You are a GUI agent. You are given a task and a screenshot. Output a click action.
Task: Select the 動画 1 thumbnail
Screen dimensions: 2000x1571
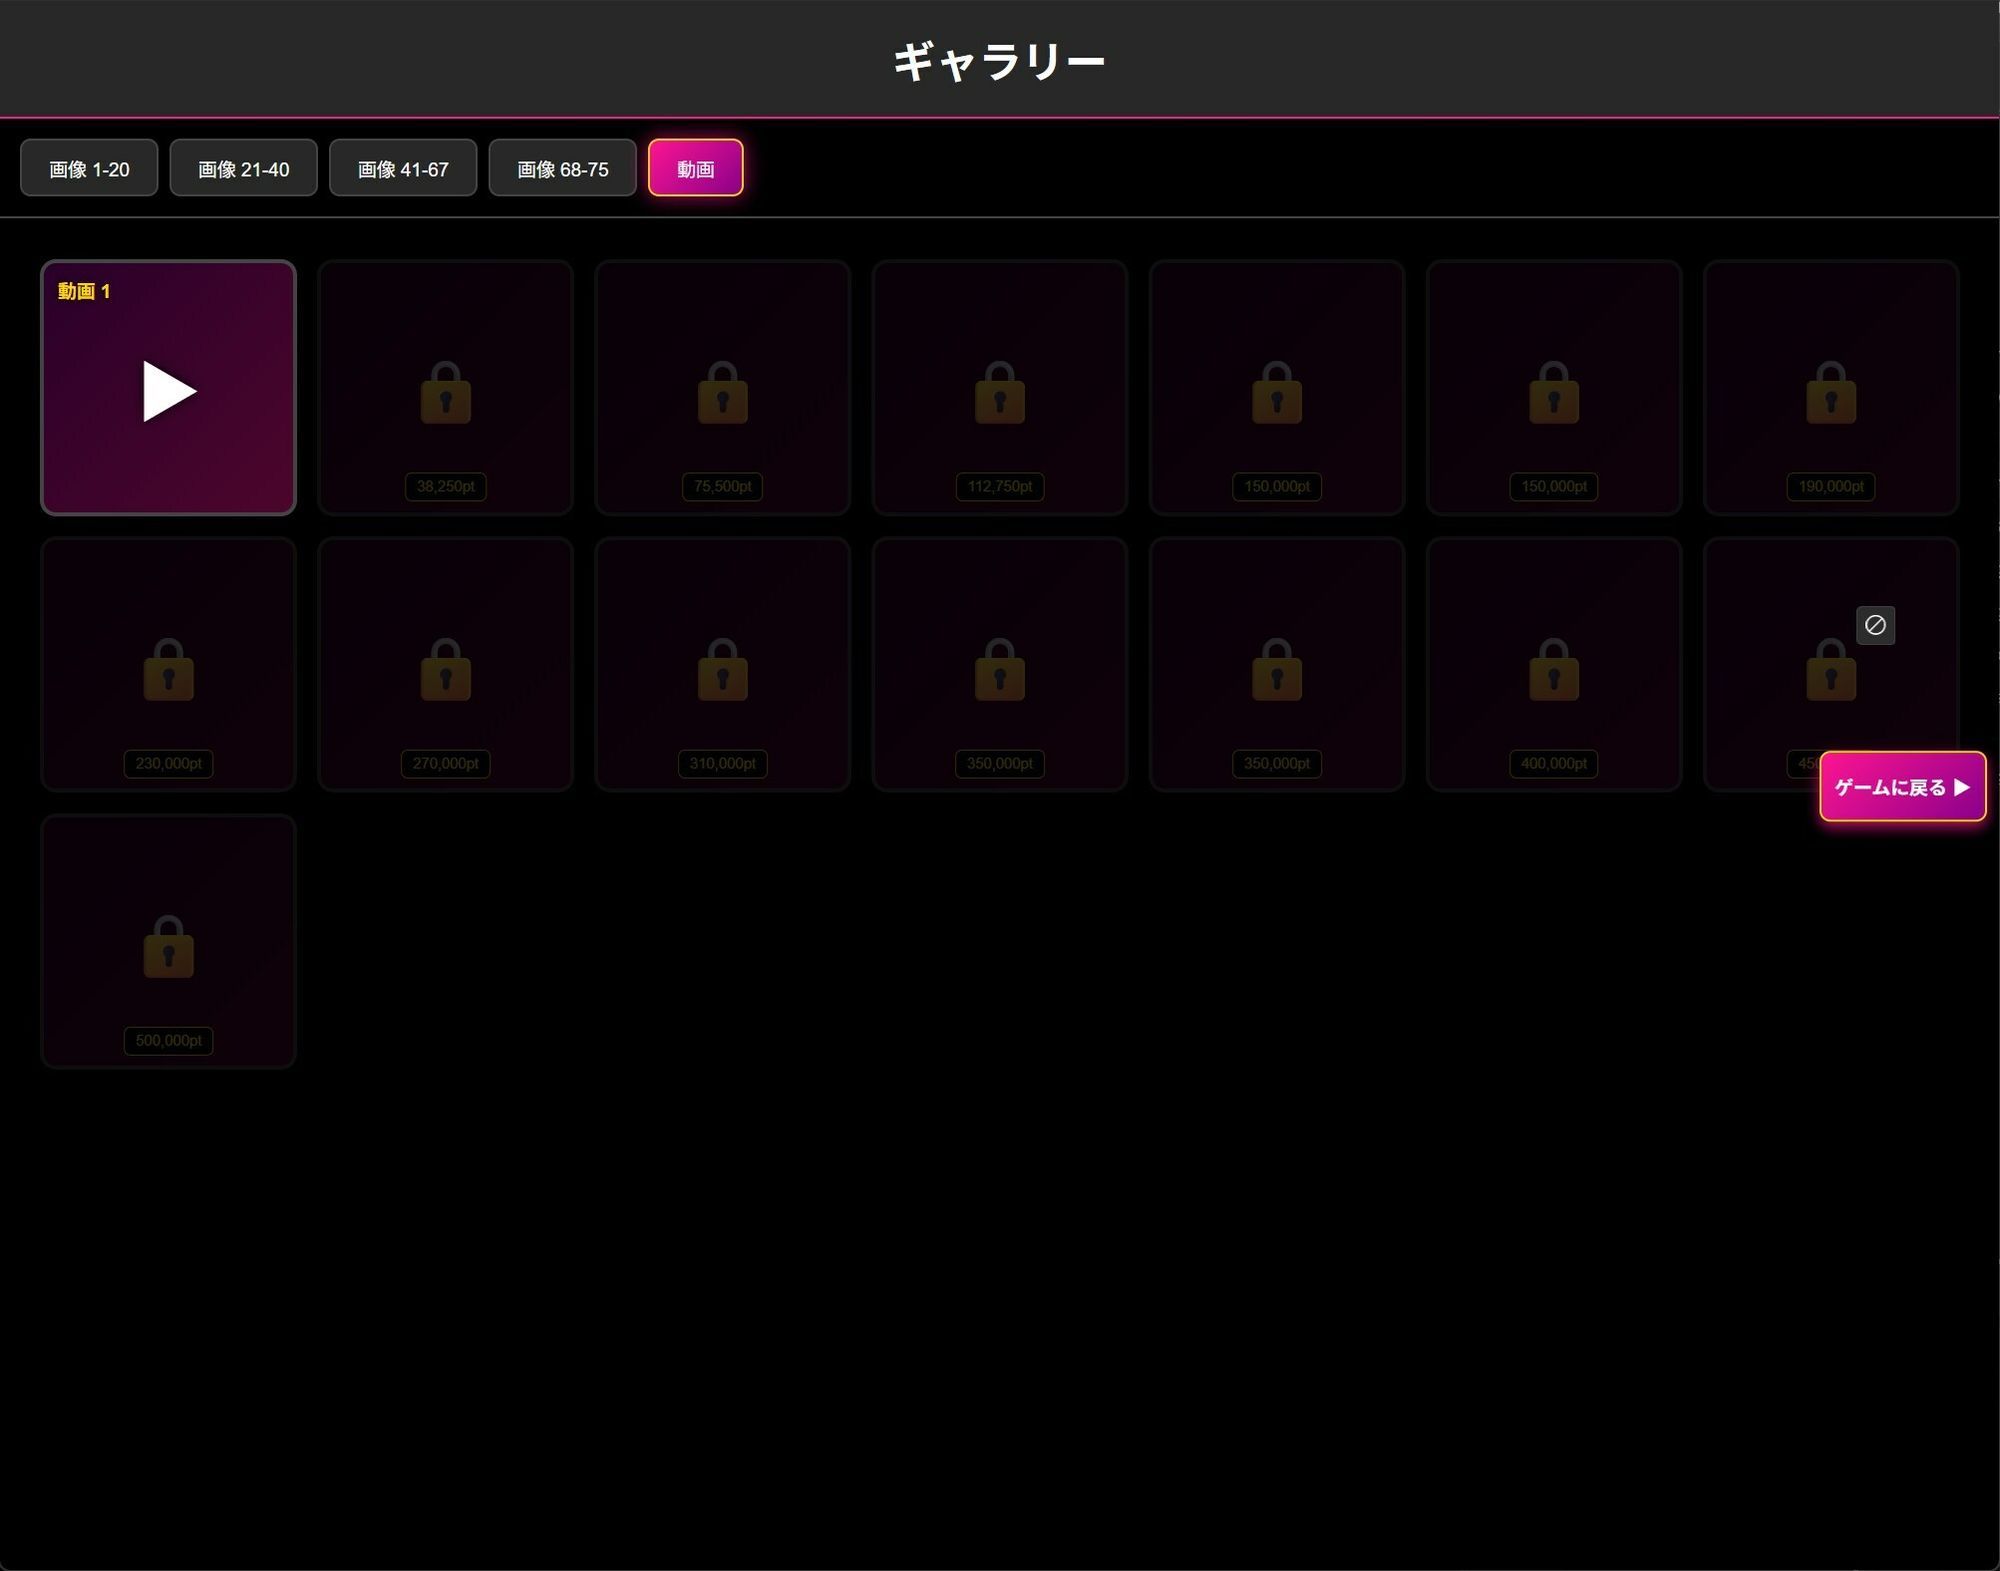coord(168,390)
